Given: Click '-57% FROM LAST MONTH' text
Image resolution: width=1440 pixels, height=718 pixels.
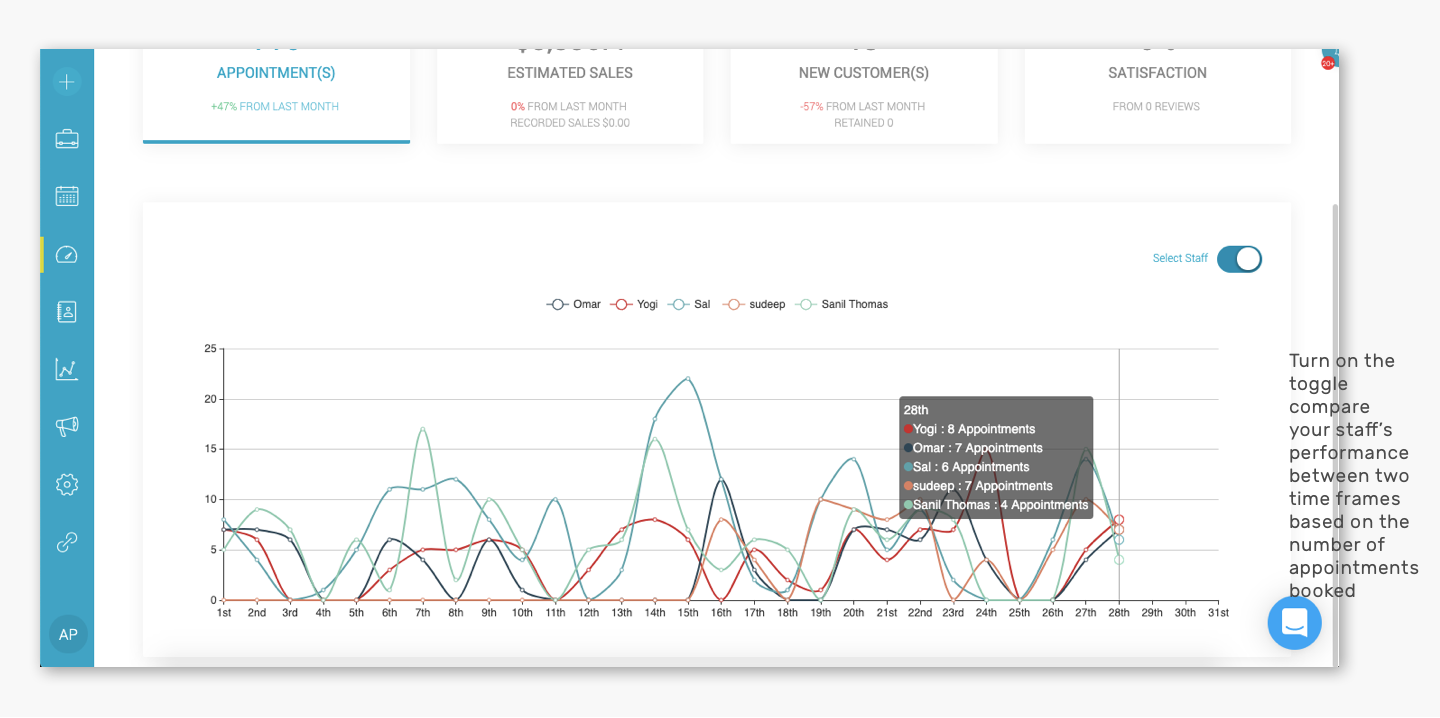Looking at the screenshot, I should coord(863,106).
